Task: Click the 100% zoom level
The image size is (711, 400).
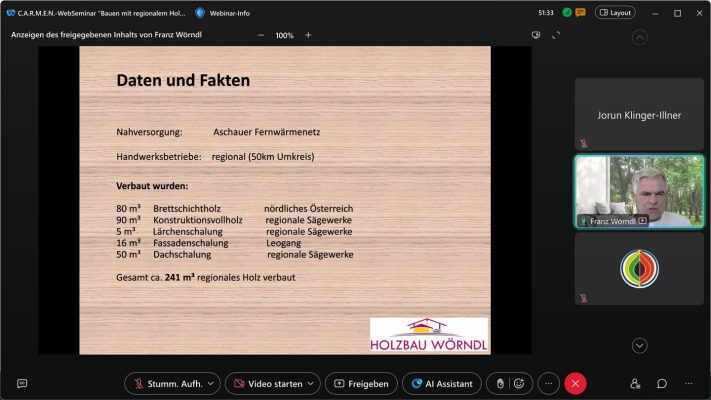Action: click(x=284, y=35)
